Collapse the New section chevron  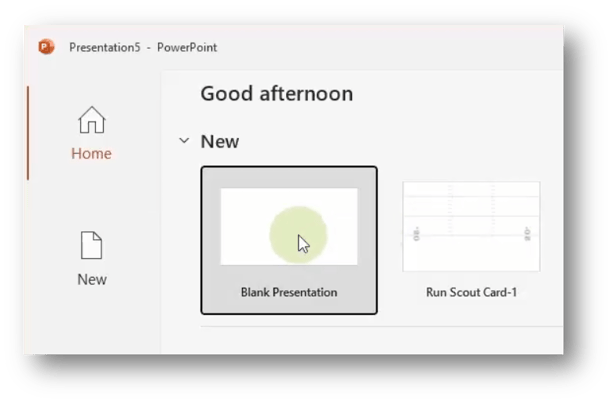click(x=184, y=140)
